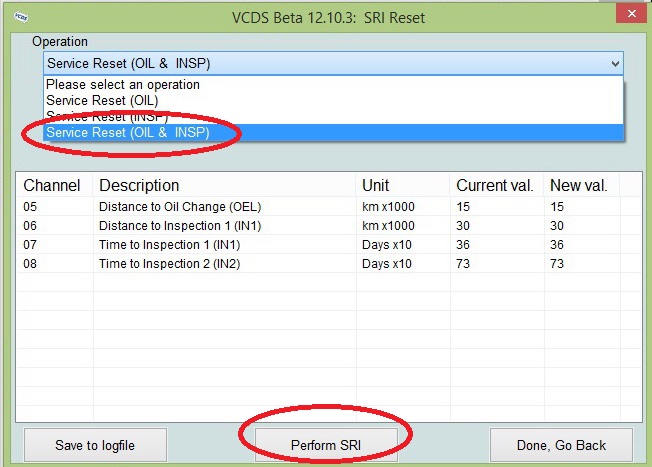
Task: Select Service Reset (OIL & INSP) highlighted option
Action: 333,133
